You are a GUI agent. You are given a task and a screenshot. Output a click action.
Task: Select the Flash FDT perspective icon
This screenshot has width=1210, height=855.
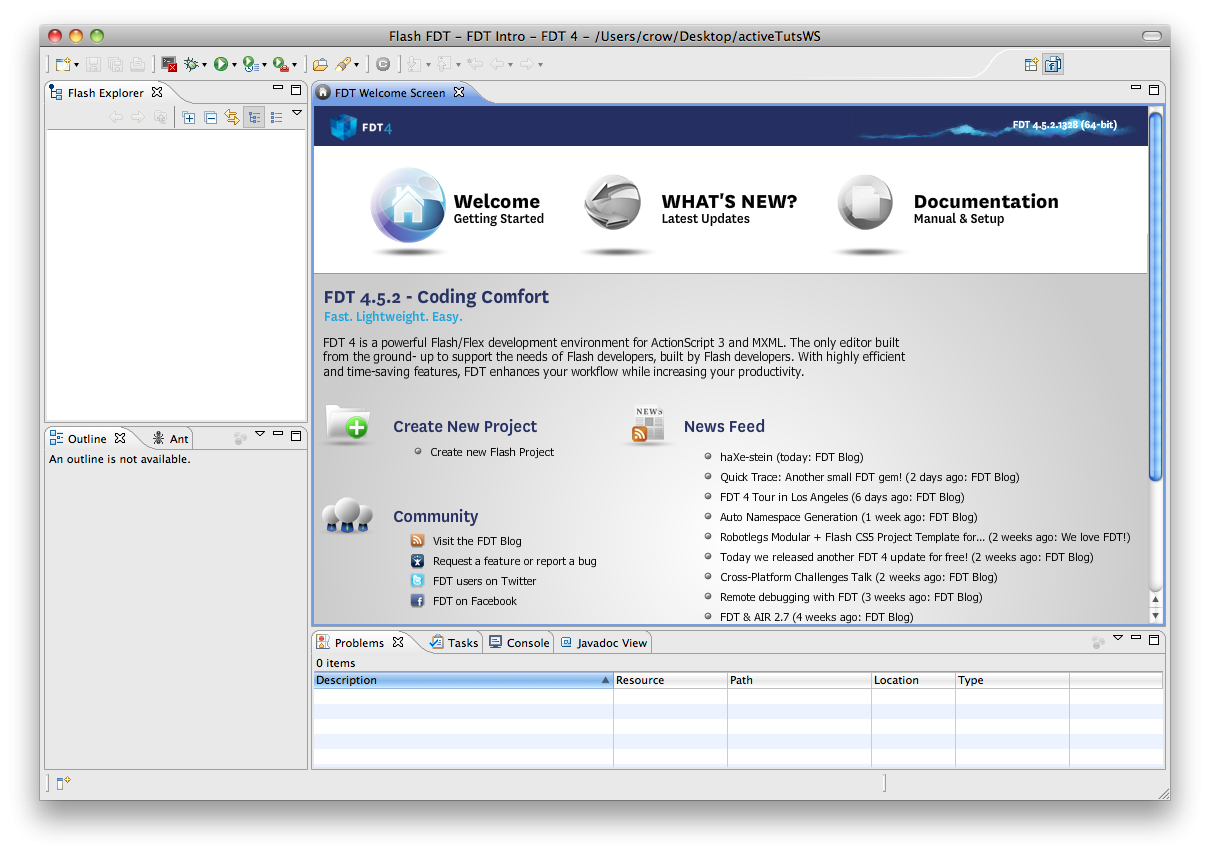point(1052,64)
